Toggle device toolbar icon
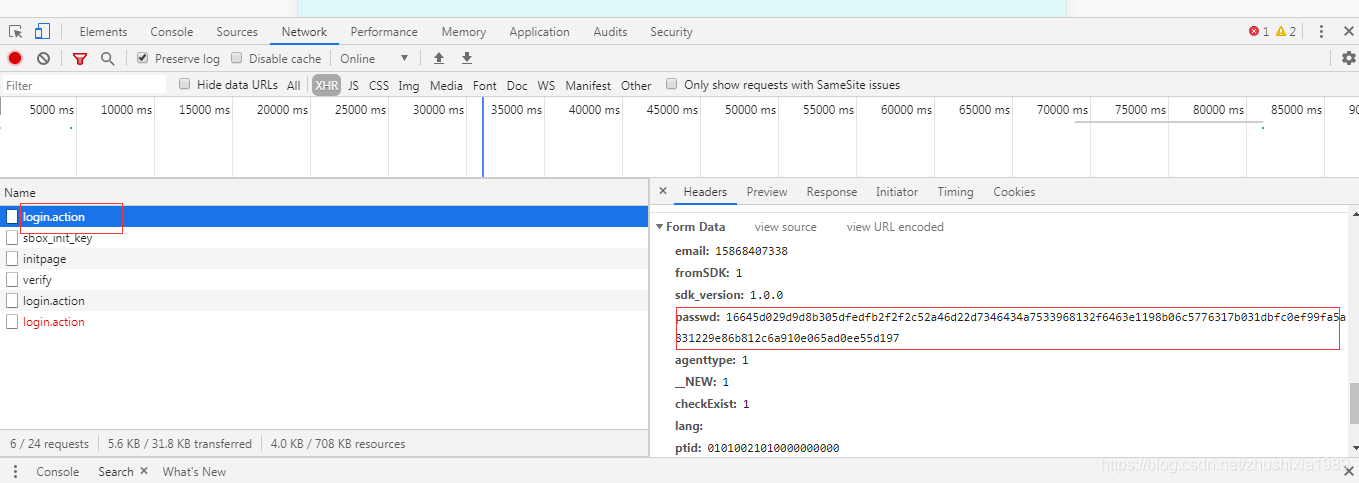 point(42,32)
